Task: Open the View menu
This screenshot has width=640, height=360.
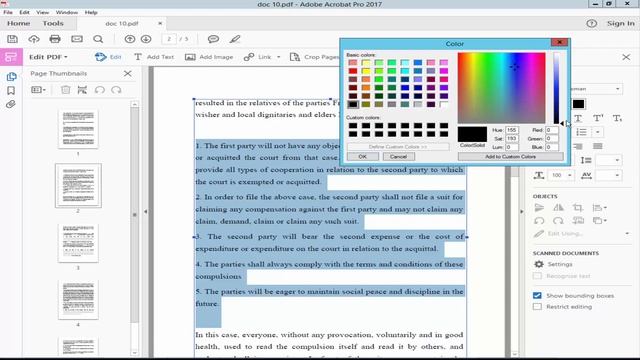Action: click(42, 12)
